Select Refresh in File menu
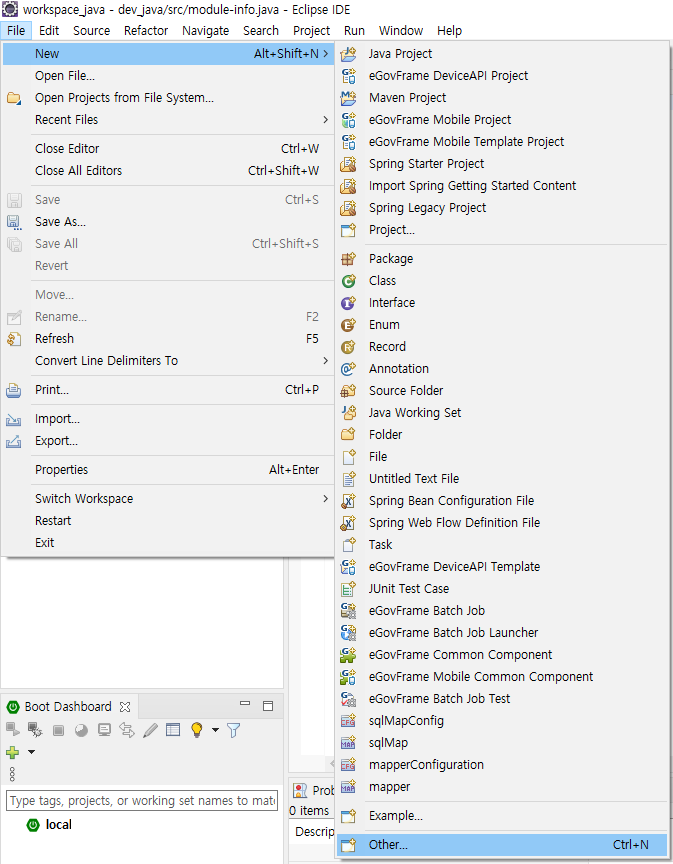This screenshot has width=673, height=864. coord(168,339)
